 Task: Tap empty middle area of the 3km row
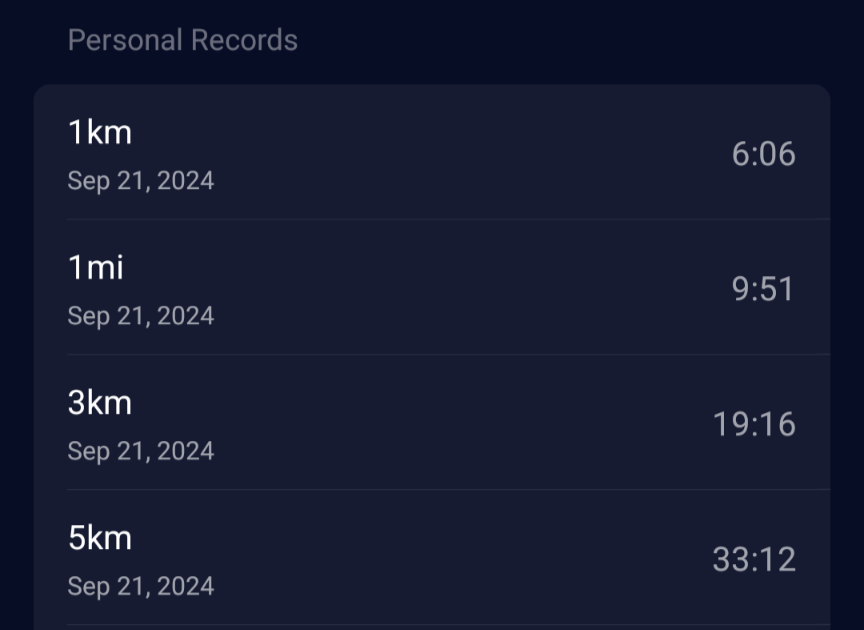(x=450, y=424)
